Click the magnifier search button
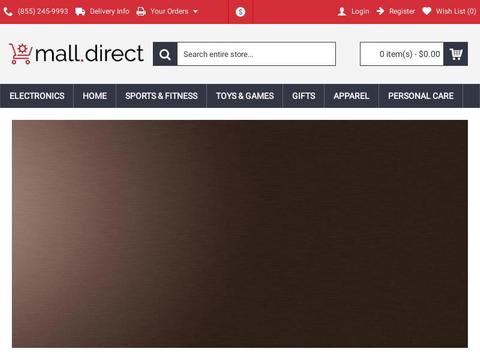 pyautogui.click(x=165, y=54)
